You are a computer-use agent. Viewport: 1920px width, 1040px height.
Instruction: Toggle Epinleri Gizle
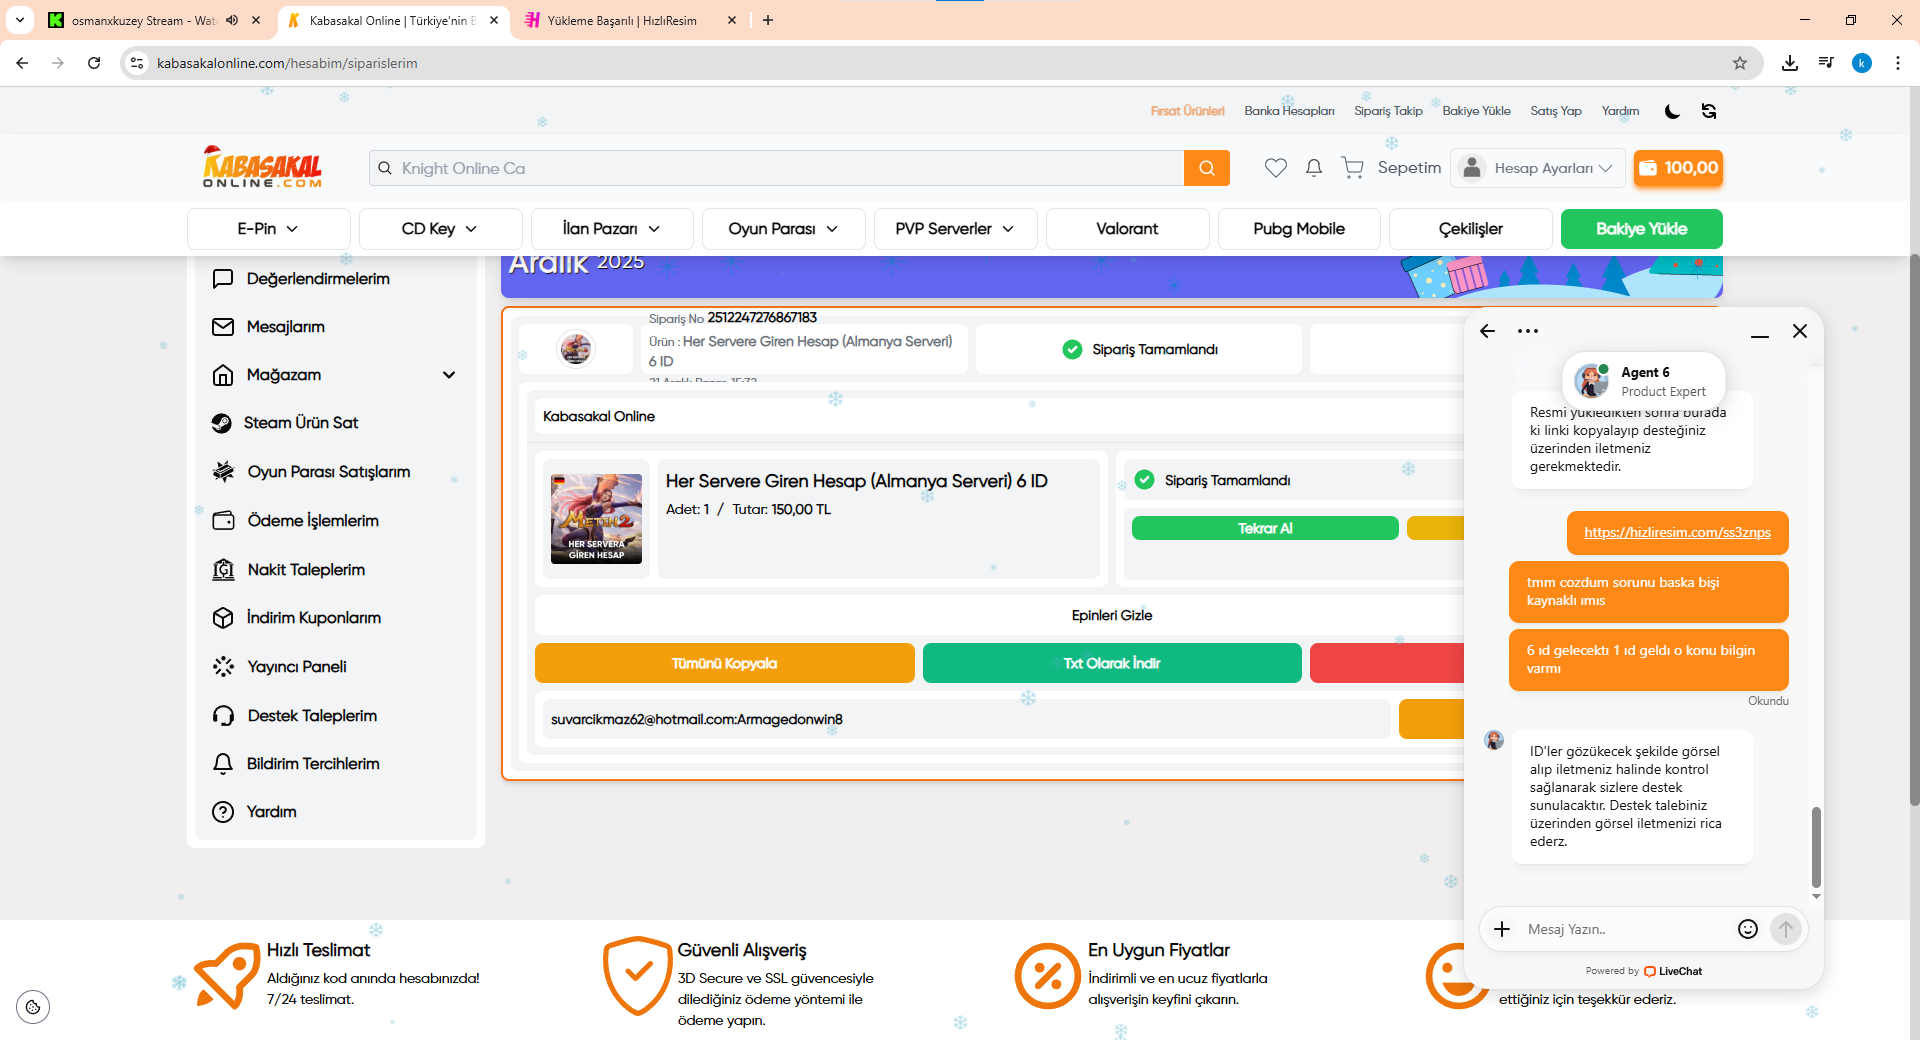[1112, 615]
